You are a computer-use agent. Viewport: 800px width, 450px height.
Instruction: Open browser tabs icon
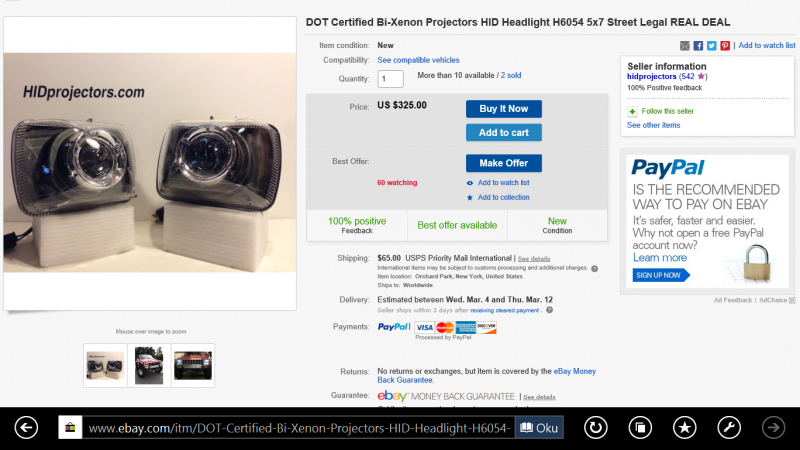click(640, 428)
